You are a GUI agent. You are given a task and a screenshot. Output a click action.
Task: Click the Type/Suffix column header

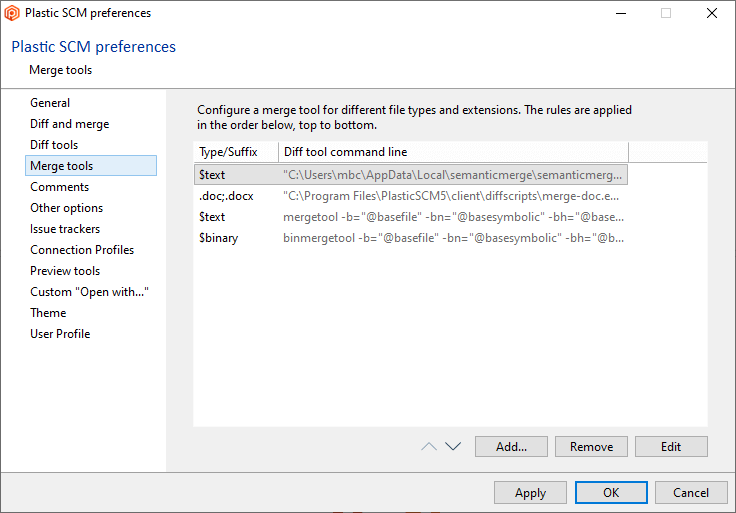(236, 152)
